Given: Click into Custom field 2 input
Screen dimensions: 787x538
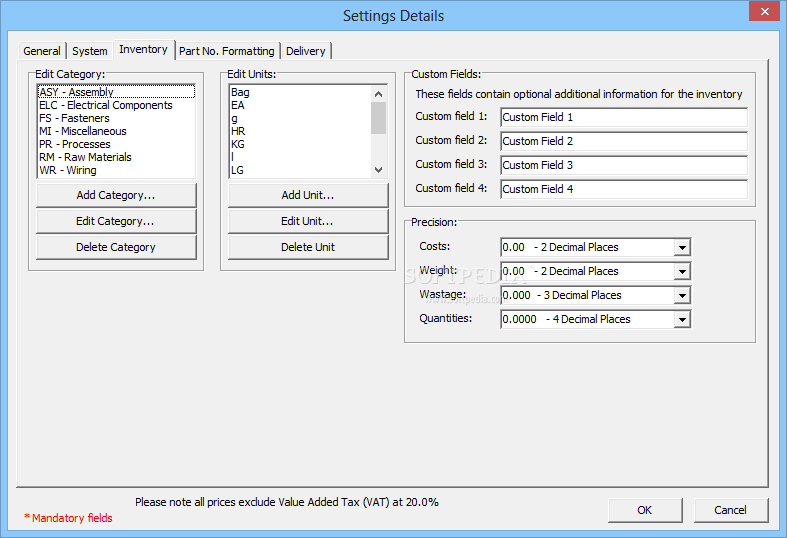Looking at the screenshot, I should click(624, 141).
